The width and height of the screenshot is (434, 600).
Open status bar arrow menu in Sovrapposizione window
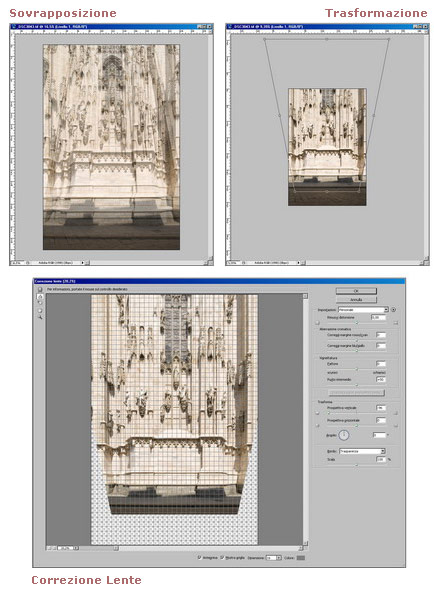pyautogui.click(x=83, y=263)
